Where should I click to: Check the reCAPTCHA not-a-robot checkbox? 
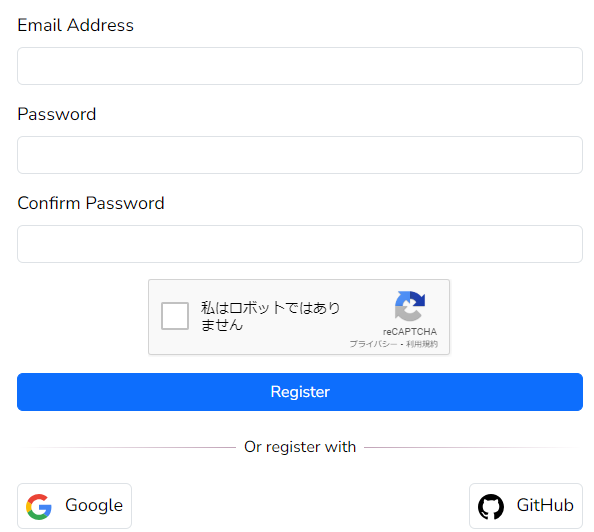coord(175,316)
